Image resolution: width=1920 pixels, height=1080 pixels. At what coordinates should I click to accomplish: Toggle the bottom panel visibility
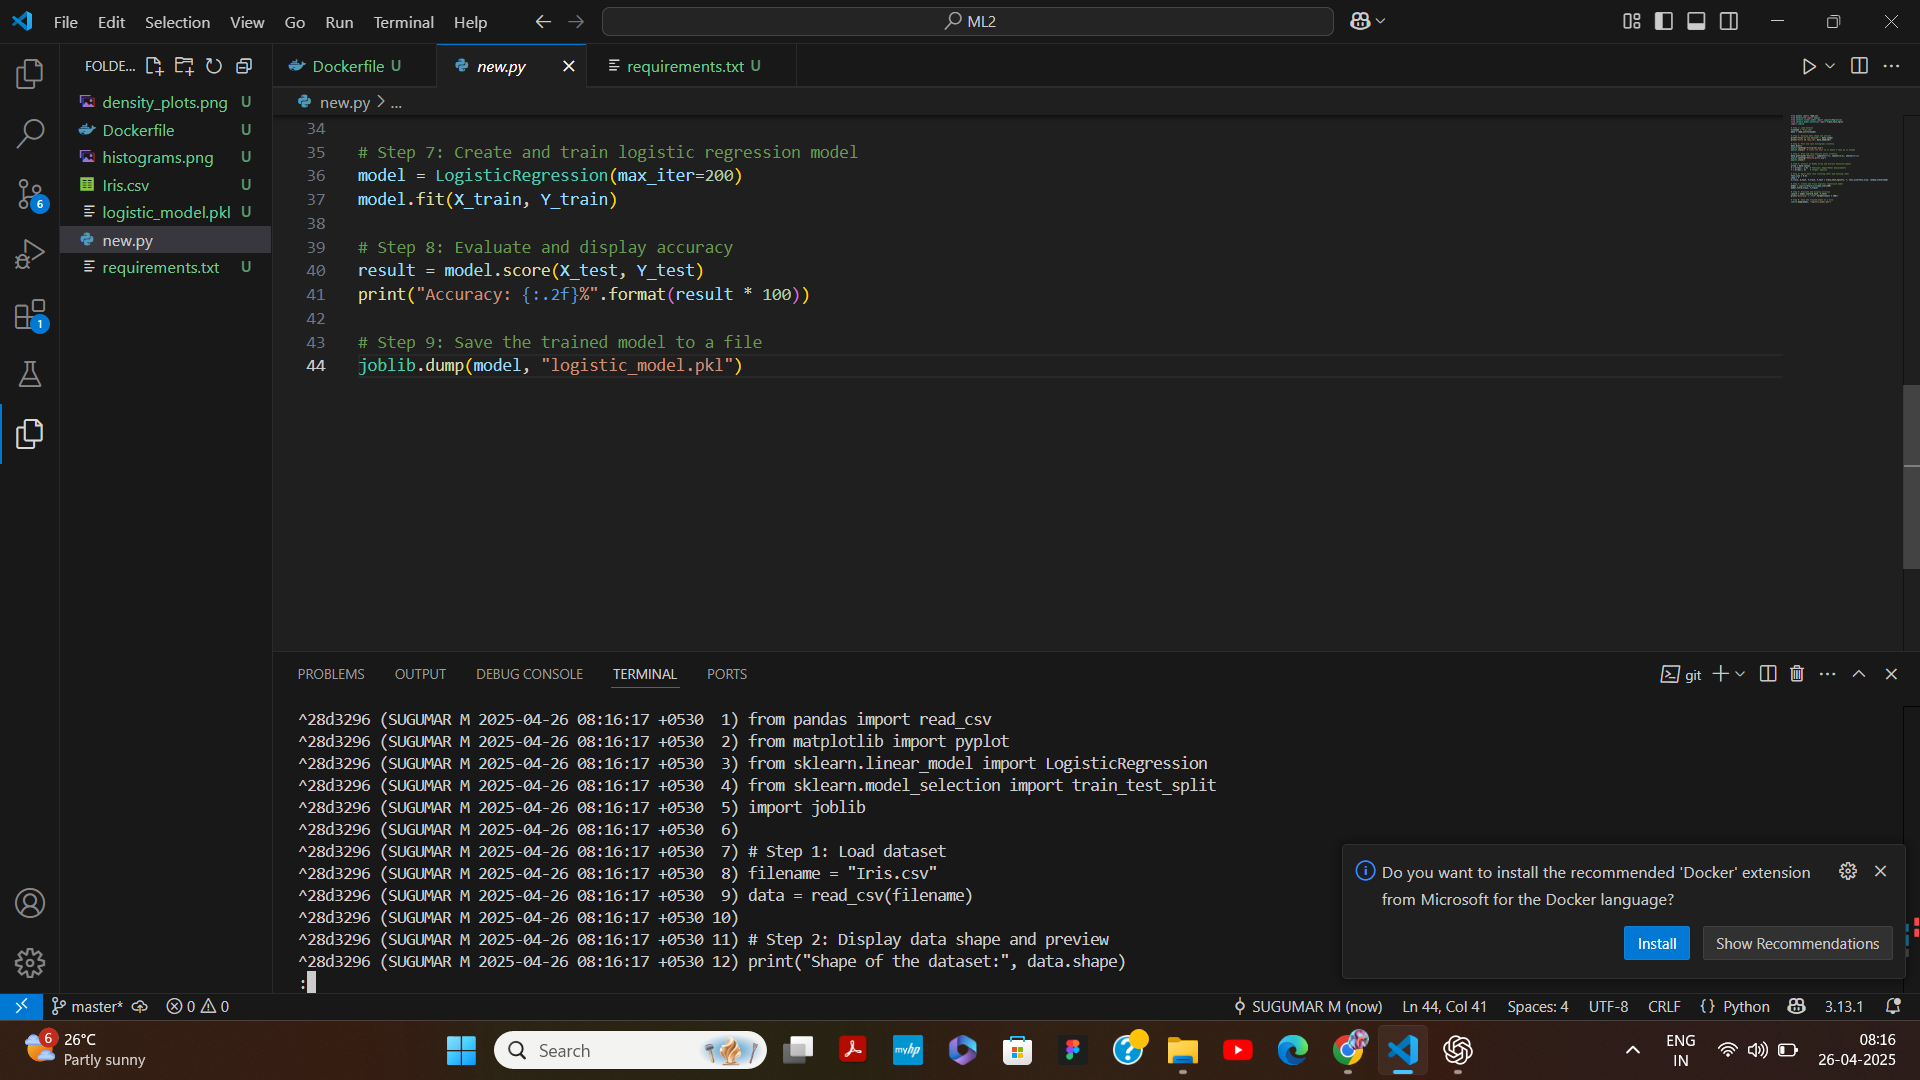1696,21
